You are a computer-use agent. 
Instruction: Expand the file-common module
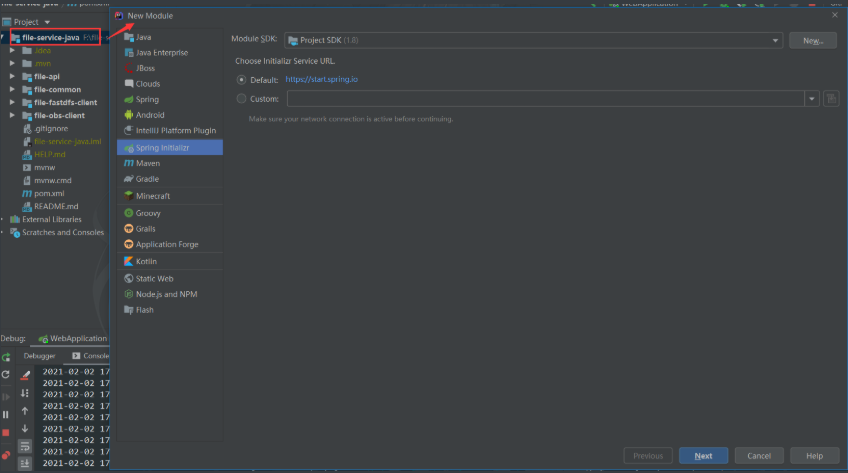tap(12, 90)
